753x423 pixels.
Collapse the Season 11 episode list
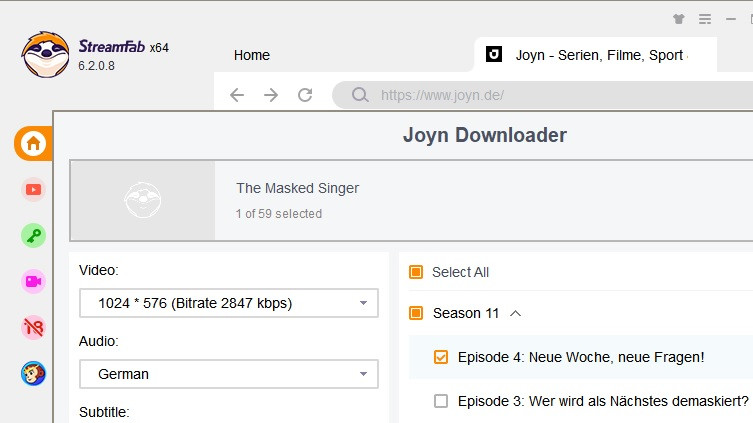coord(516,313)
